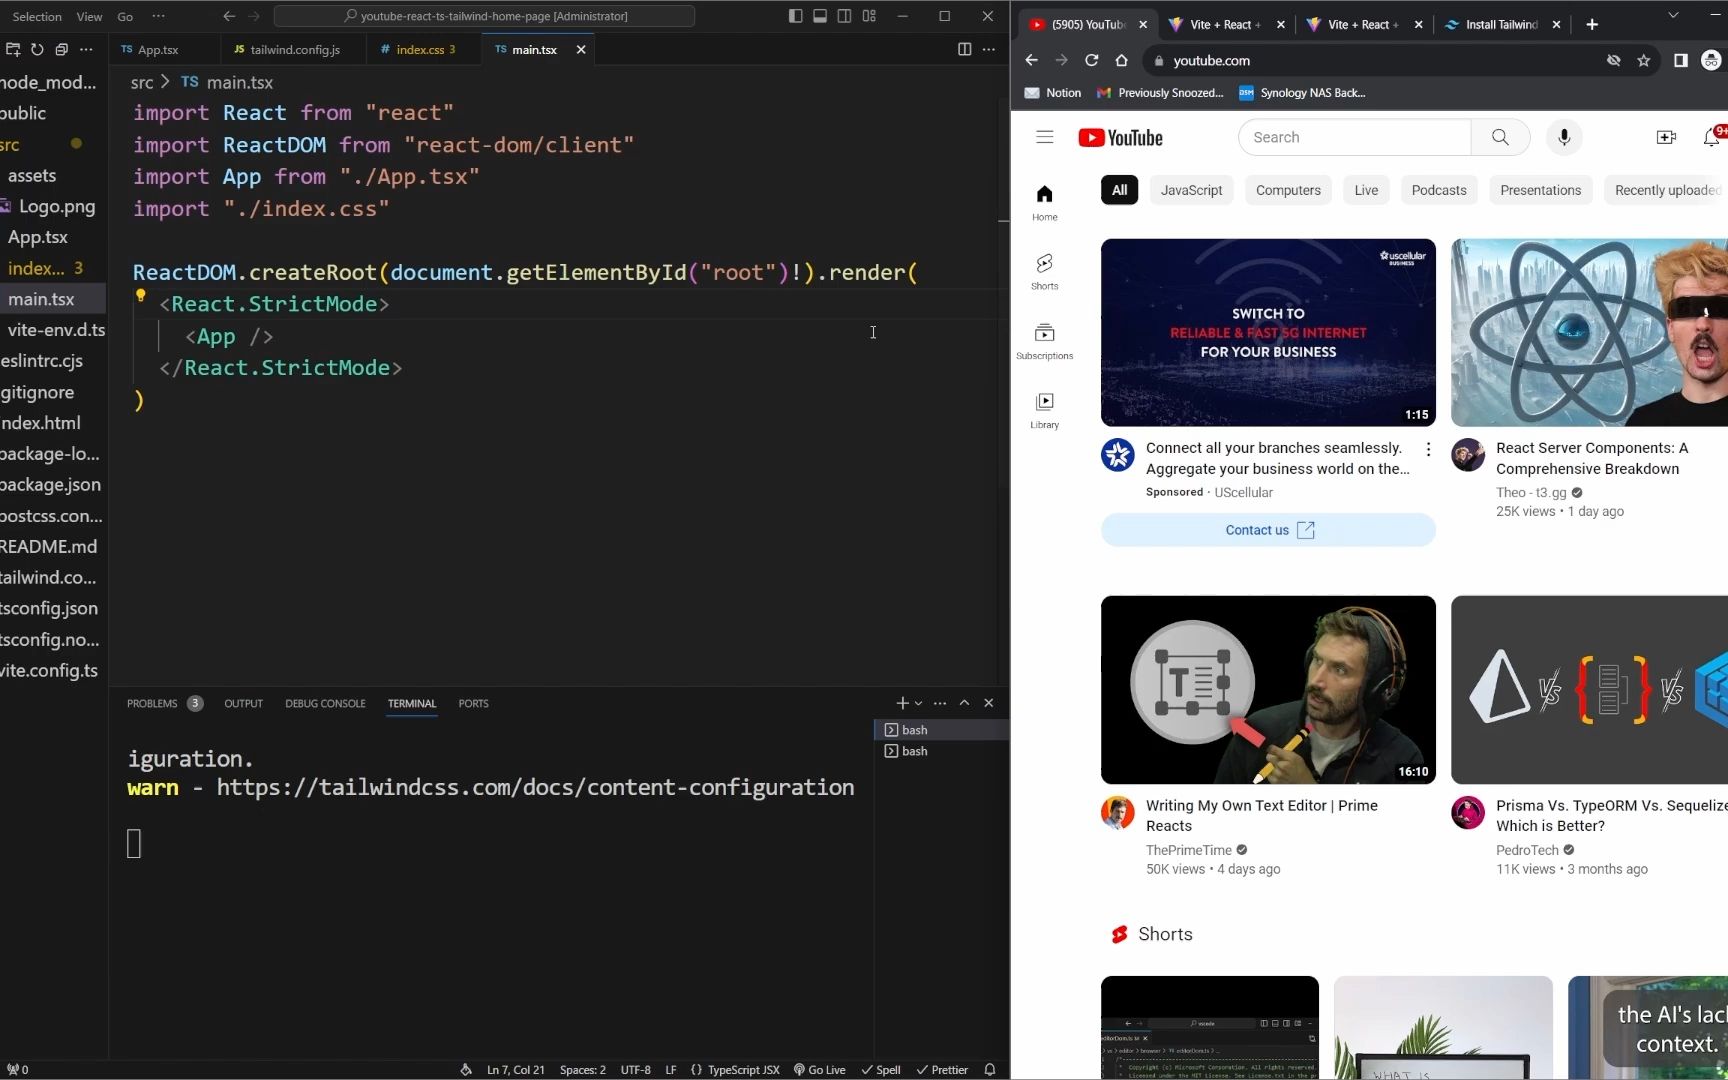Collapse folders in VS Code explorer

tap(61, 49)
